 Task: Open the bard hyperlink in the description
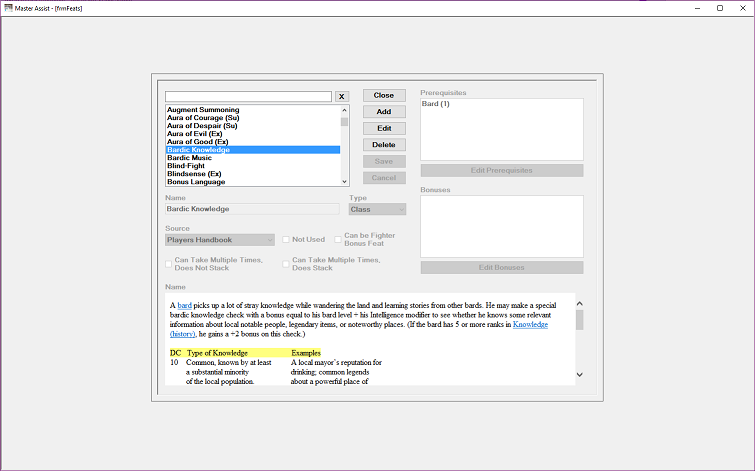(184, 305)
